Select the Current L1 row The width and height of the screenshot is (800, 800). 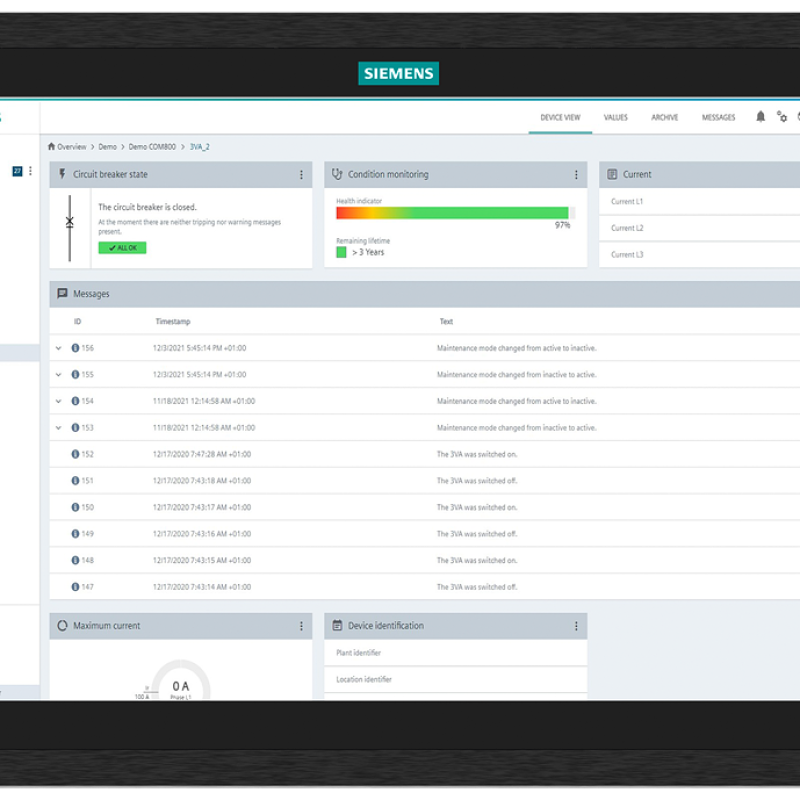[x=699, y=202]
